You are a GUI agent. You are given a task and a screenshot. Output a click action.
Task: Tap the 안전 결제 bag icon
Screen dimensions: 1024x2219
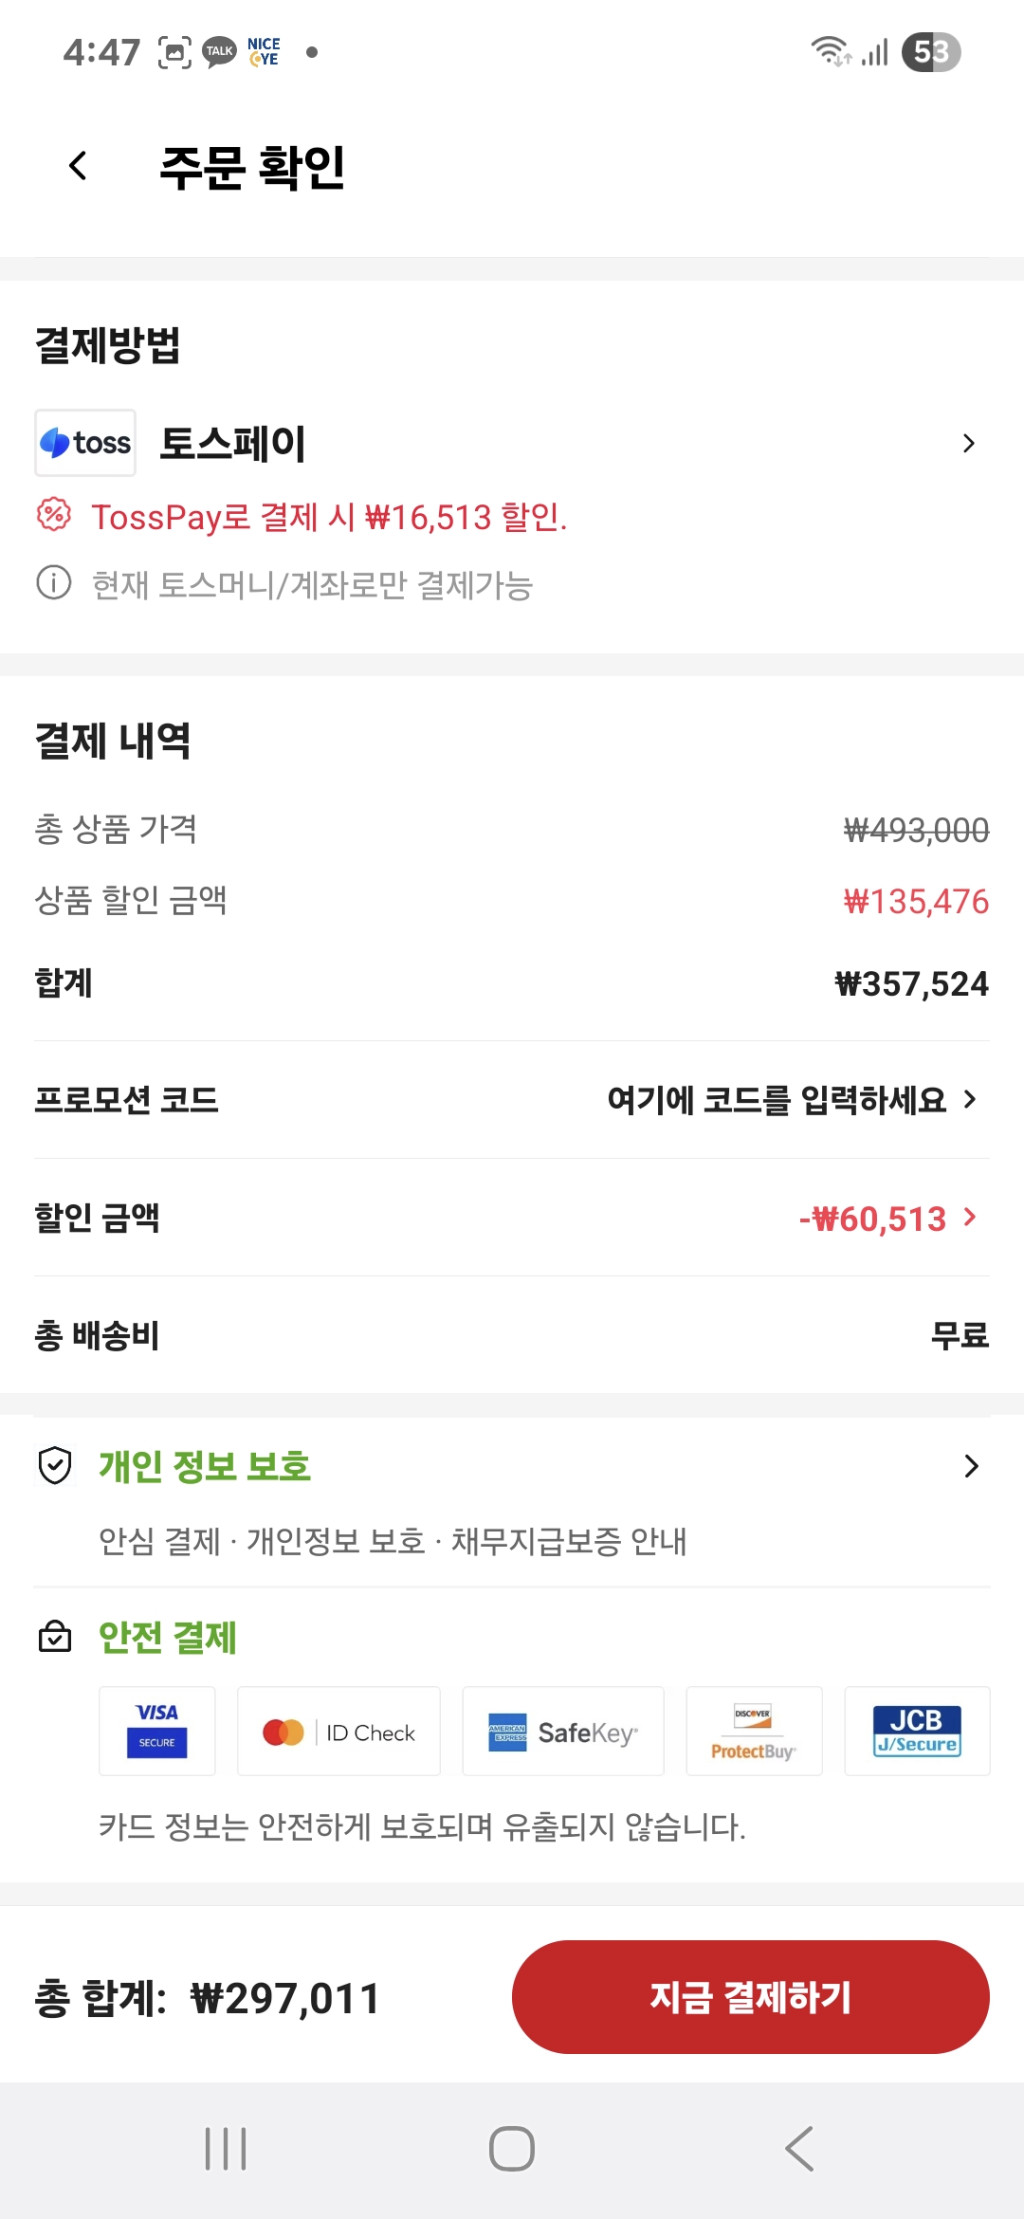[55, 1637]
